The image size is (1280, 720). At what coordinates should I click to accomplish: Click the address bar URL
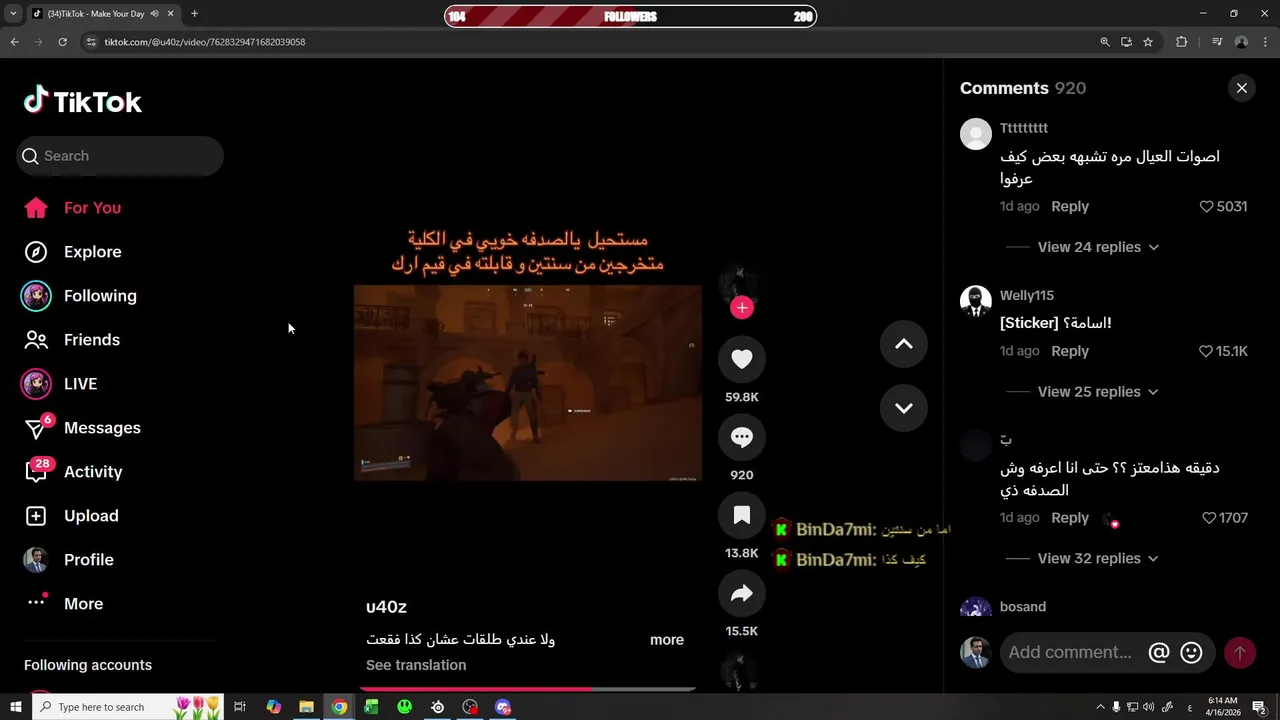[205, 42]
